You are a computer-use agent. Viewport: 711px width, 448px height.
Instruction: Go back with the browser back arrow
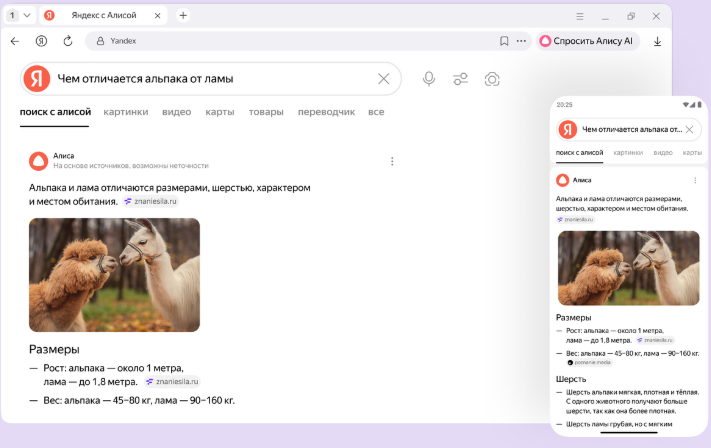click(15, 41)
